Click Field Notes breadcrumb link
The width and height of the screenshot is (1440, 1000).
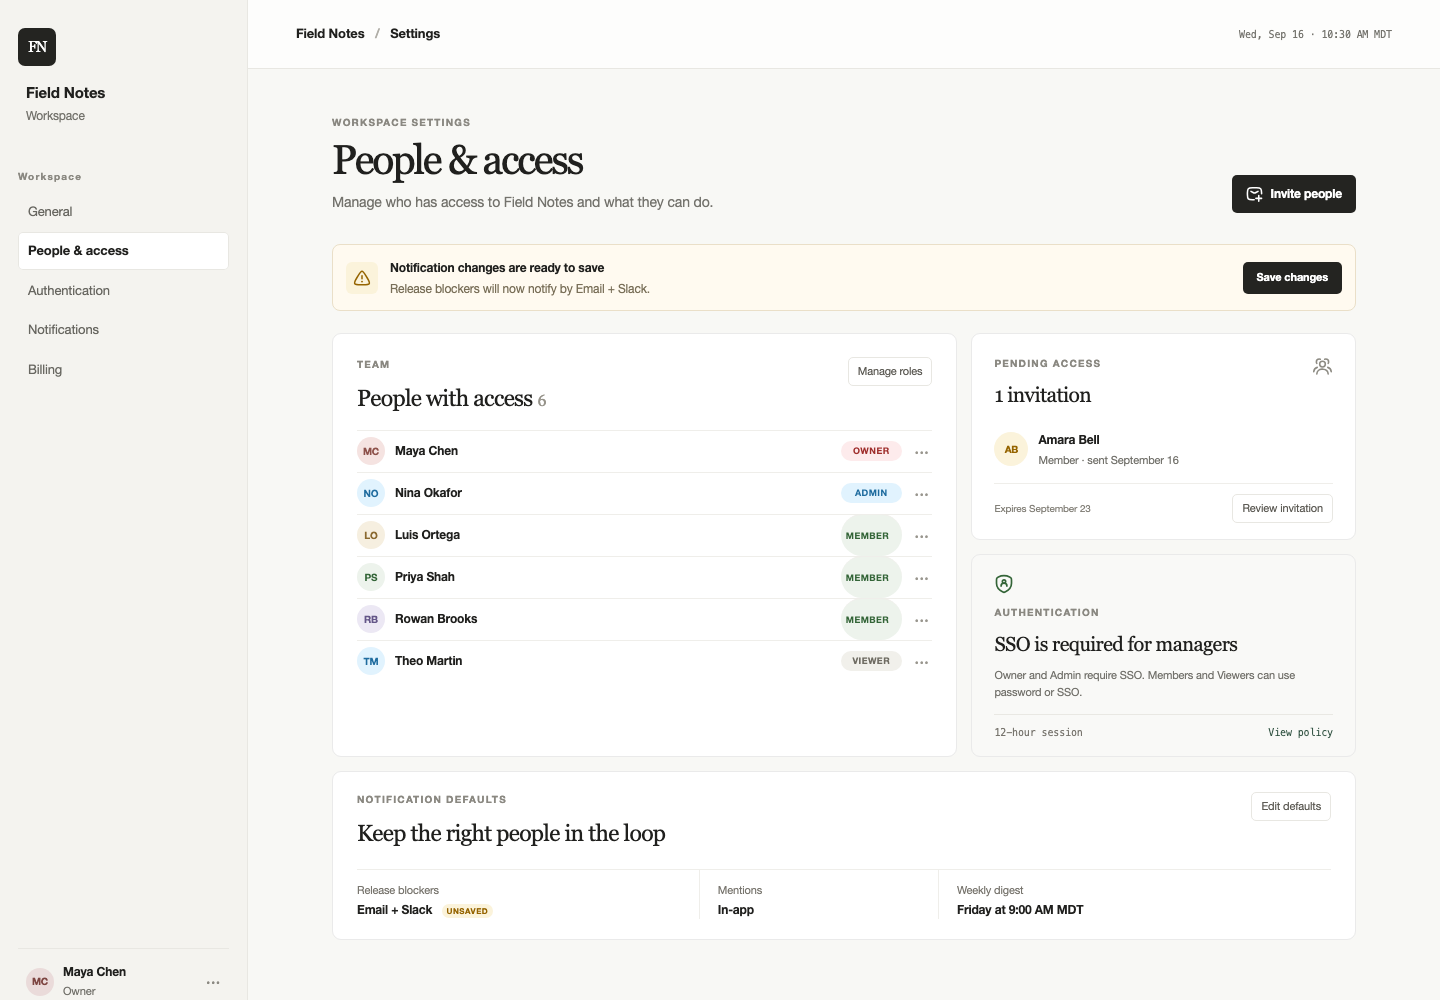(330, 34)
